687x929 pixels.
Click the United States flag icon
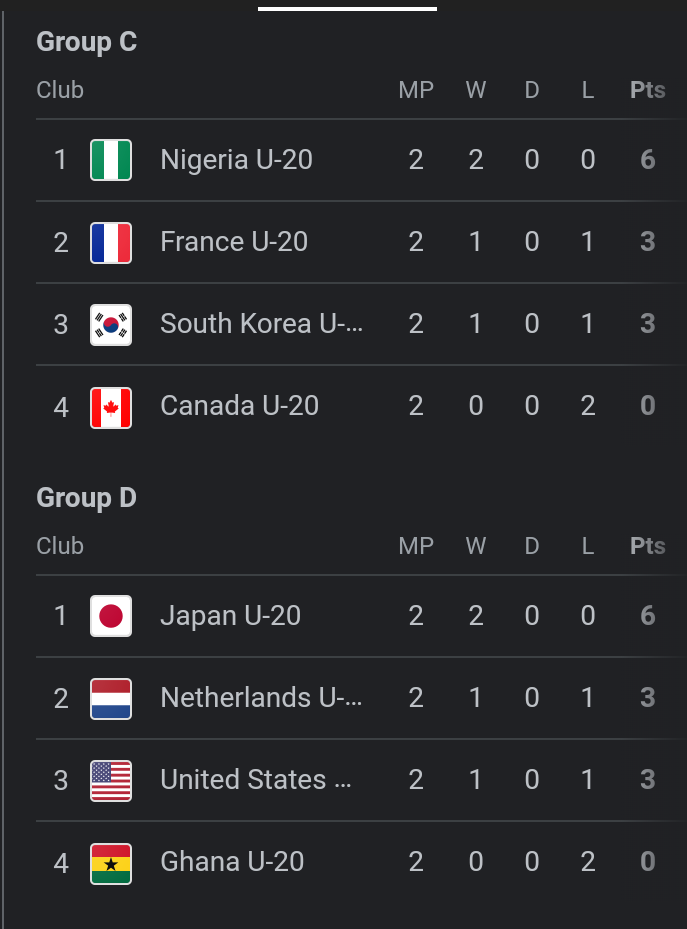(111, 780)
